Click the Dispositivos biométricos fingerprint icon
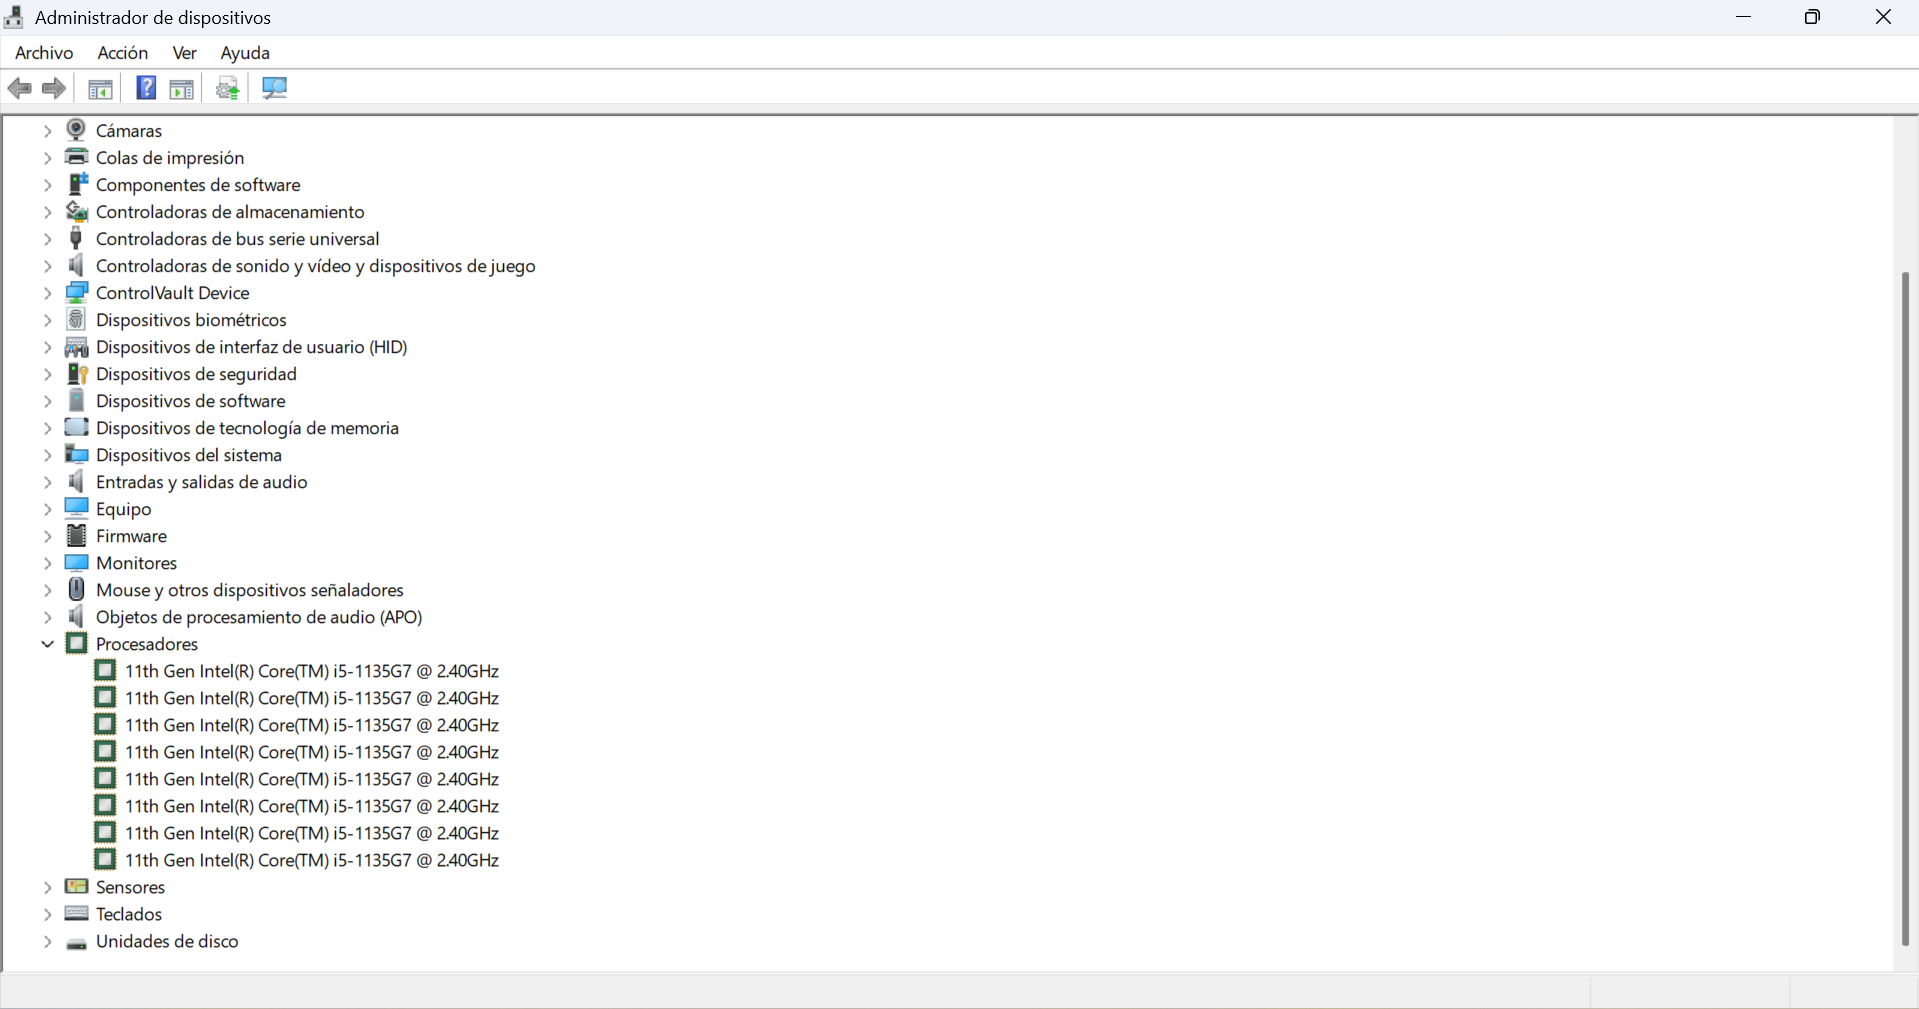The image size is (1919, 1009). (x=76, y=319)
